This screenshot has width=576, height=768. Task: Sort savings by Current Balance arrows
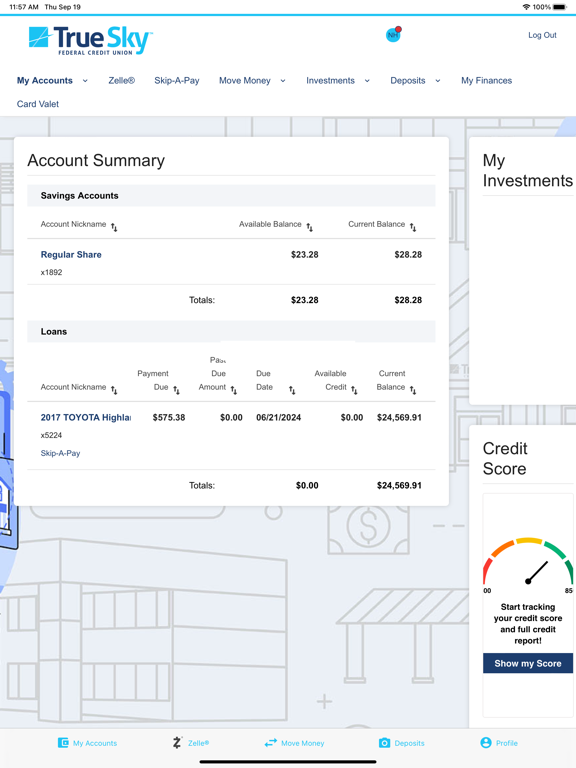click(x=413, y=227)
